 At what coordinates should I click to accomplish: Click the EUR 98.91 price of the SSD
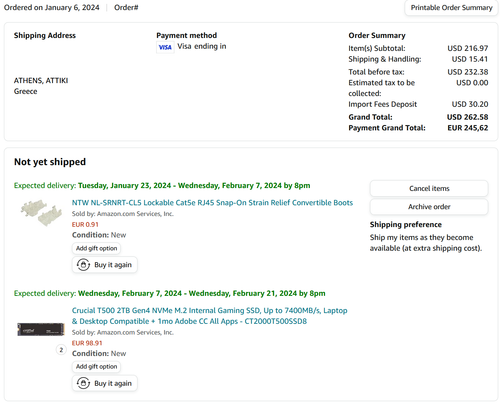(87, 343)
